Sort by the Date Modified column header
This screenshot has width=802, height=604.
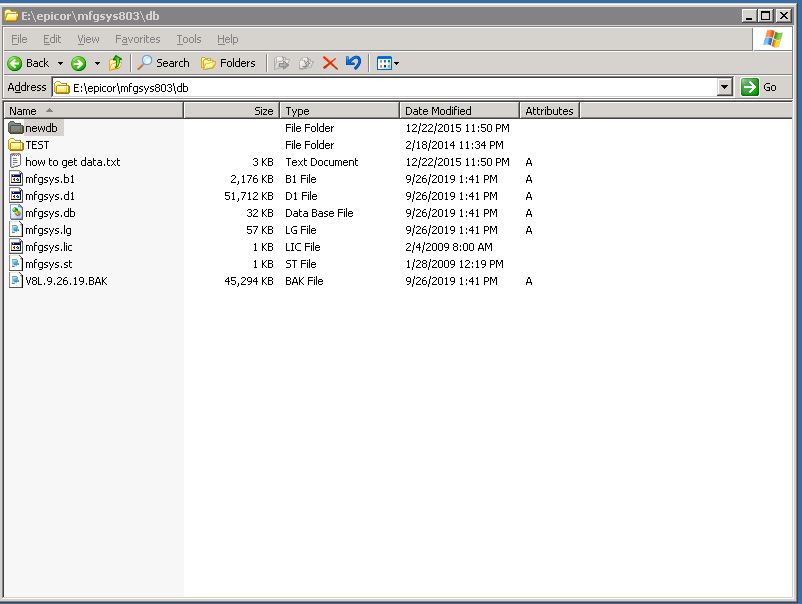click(x=459, y=110)
